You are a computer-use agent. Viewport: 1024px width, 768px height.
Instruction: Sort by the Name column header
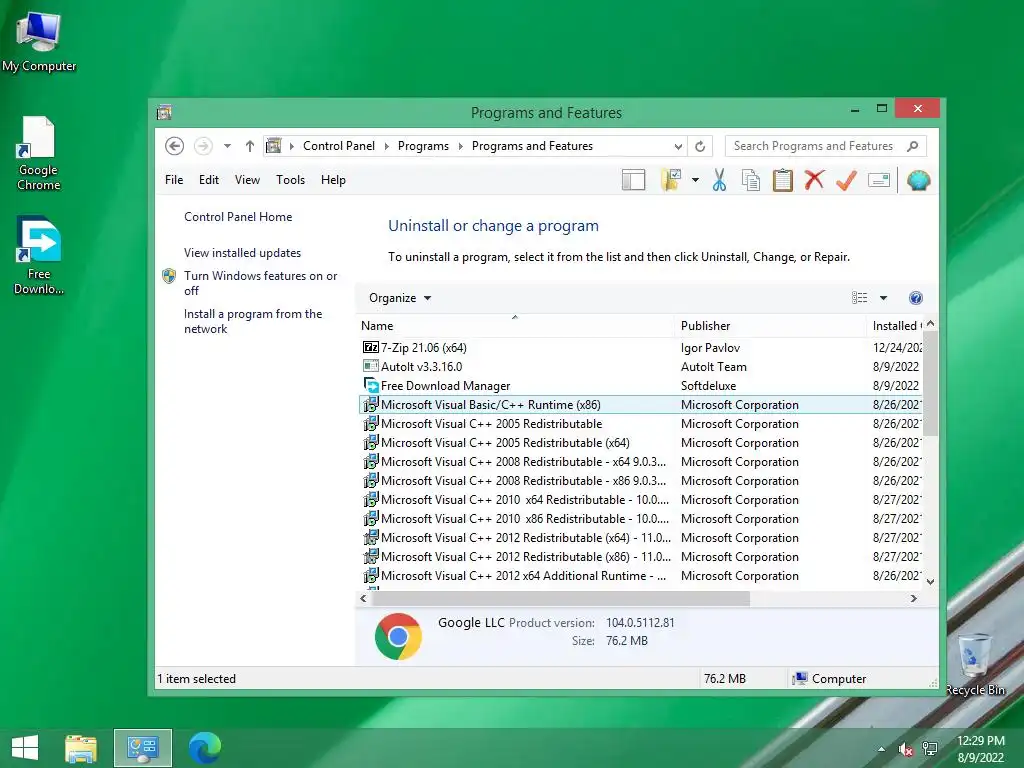tap(515, 326)
